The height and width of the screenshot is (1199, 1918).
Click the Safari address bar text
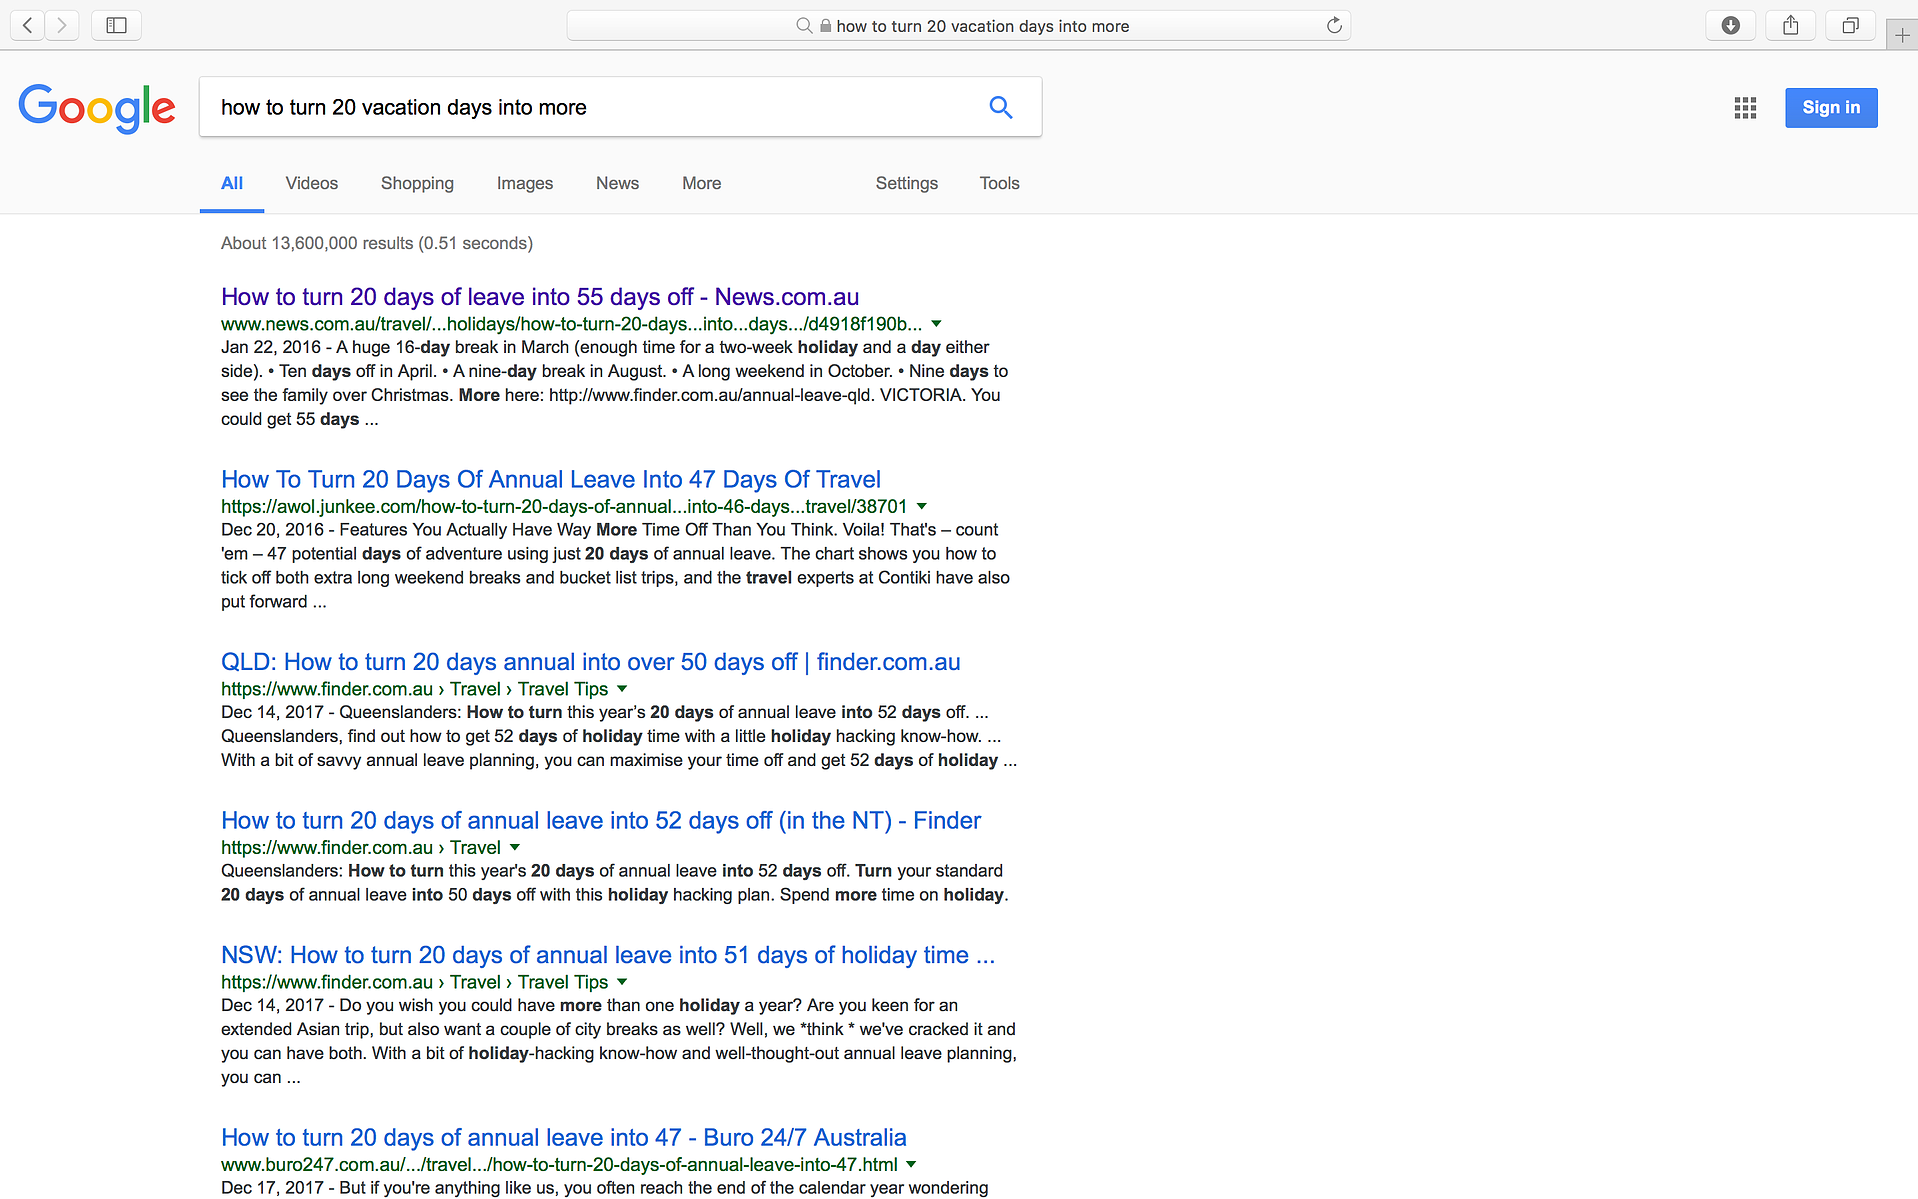pyautogui.click(x=983, y=26)
